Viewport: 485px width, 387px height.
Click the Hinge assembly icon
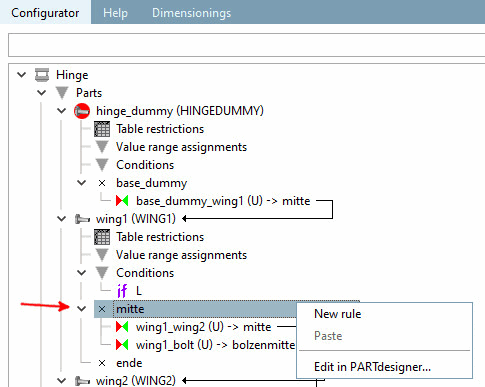(x=42, y=75)
